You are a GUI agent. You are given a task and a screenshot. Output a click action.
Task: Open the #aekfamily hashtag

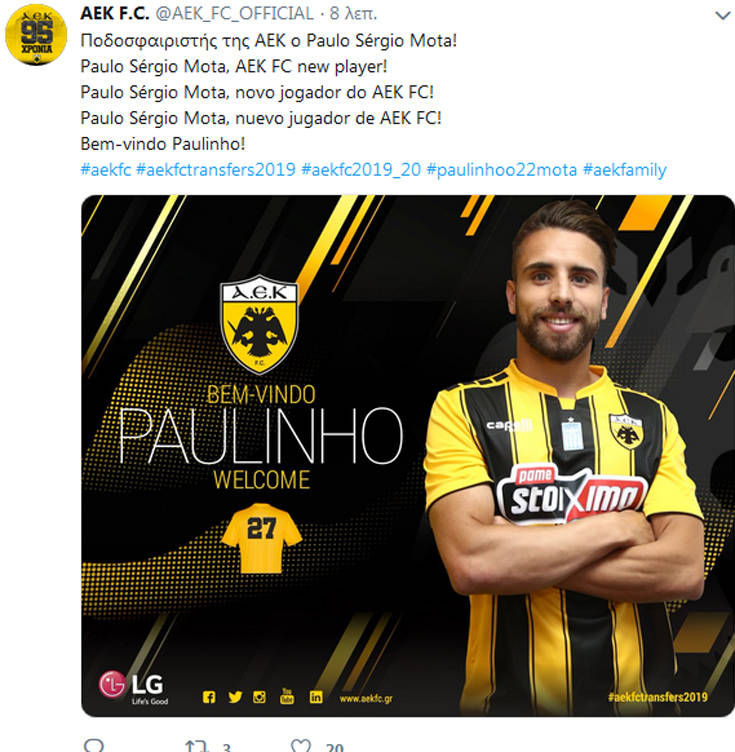624,170
